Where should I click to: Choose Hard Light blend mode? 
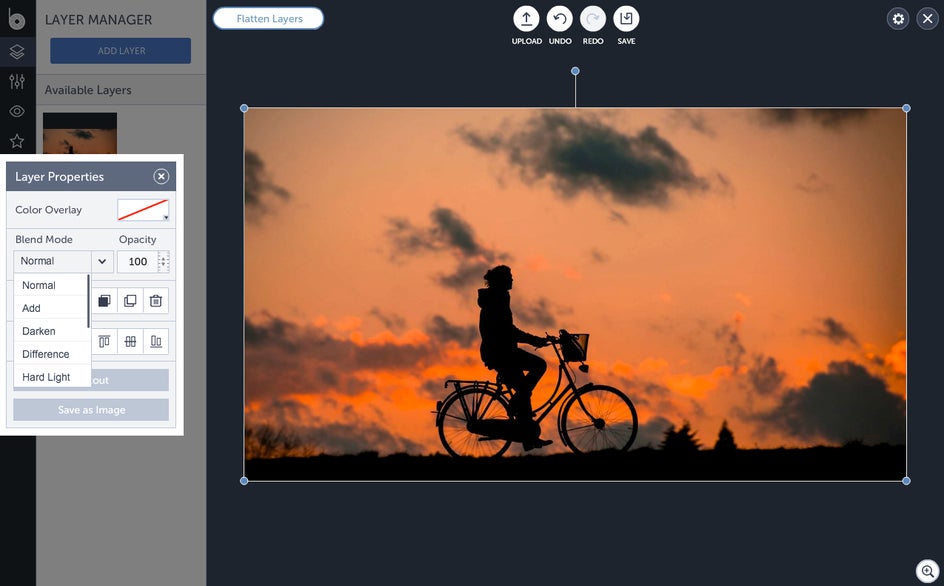click(51, 376)
